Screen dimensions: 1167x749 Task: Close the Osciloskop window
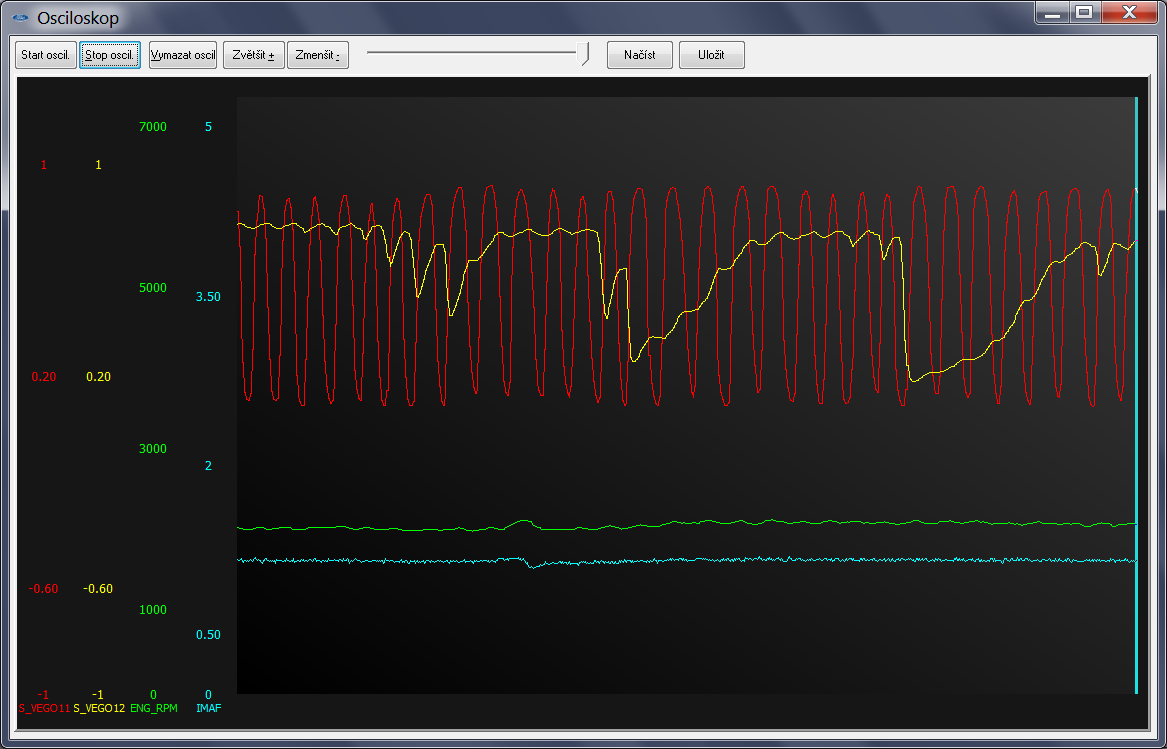[x=1128, y=13]
